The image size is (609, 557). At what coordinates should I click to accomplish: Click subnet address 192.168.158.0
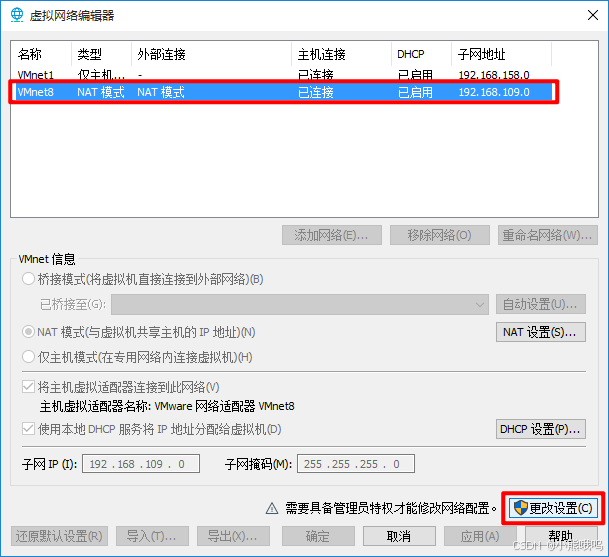click(x=494, y=75)
